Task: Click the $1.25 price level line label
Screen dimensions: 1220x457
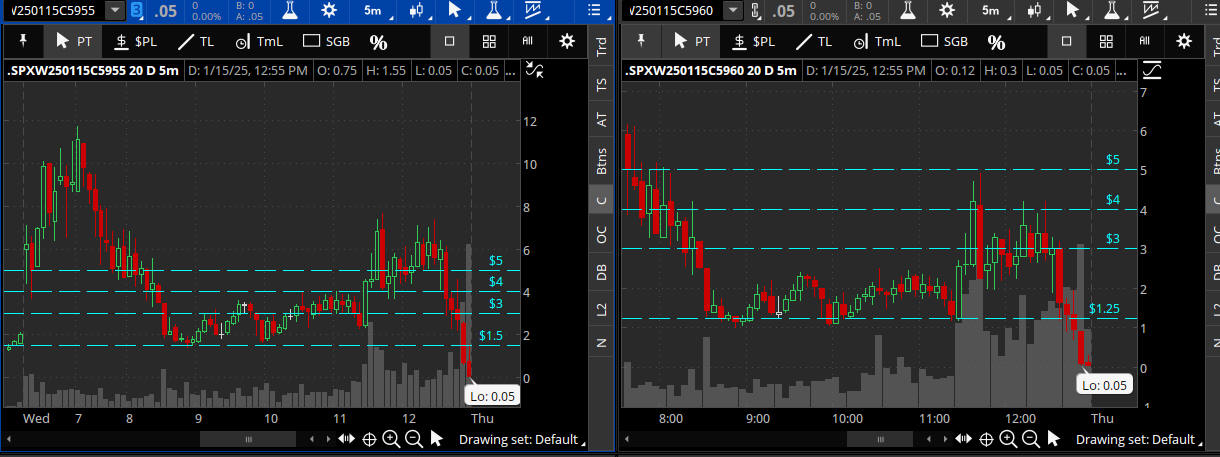Action: point(1103,308)
